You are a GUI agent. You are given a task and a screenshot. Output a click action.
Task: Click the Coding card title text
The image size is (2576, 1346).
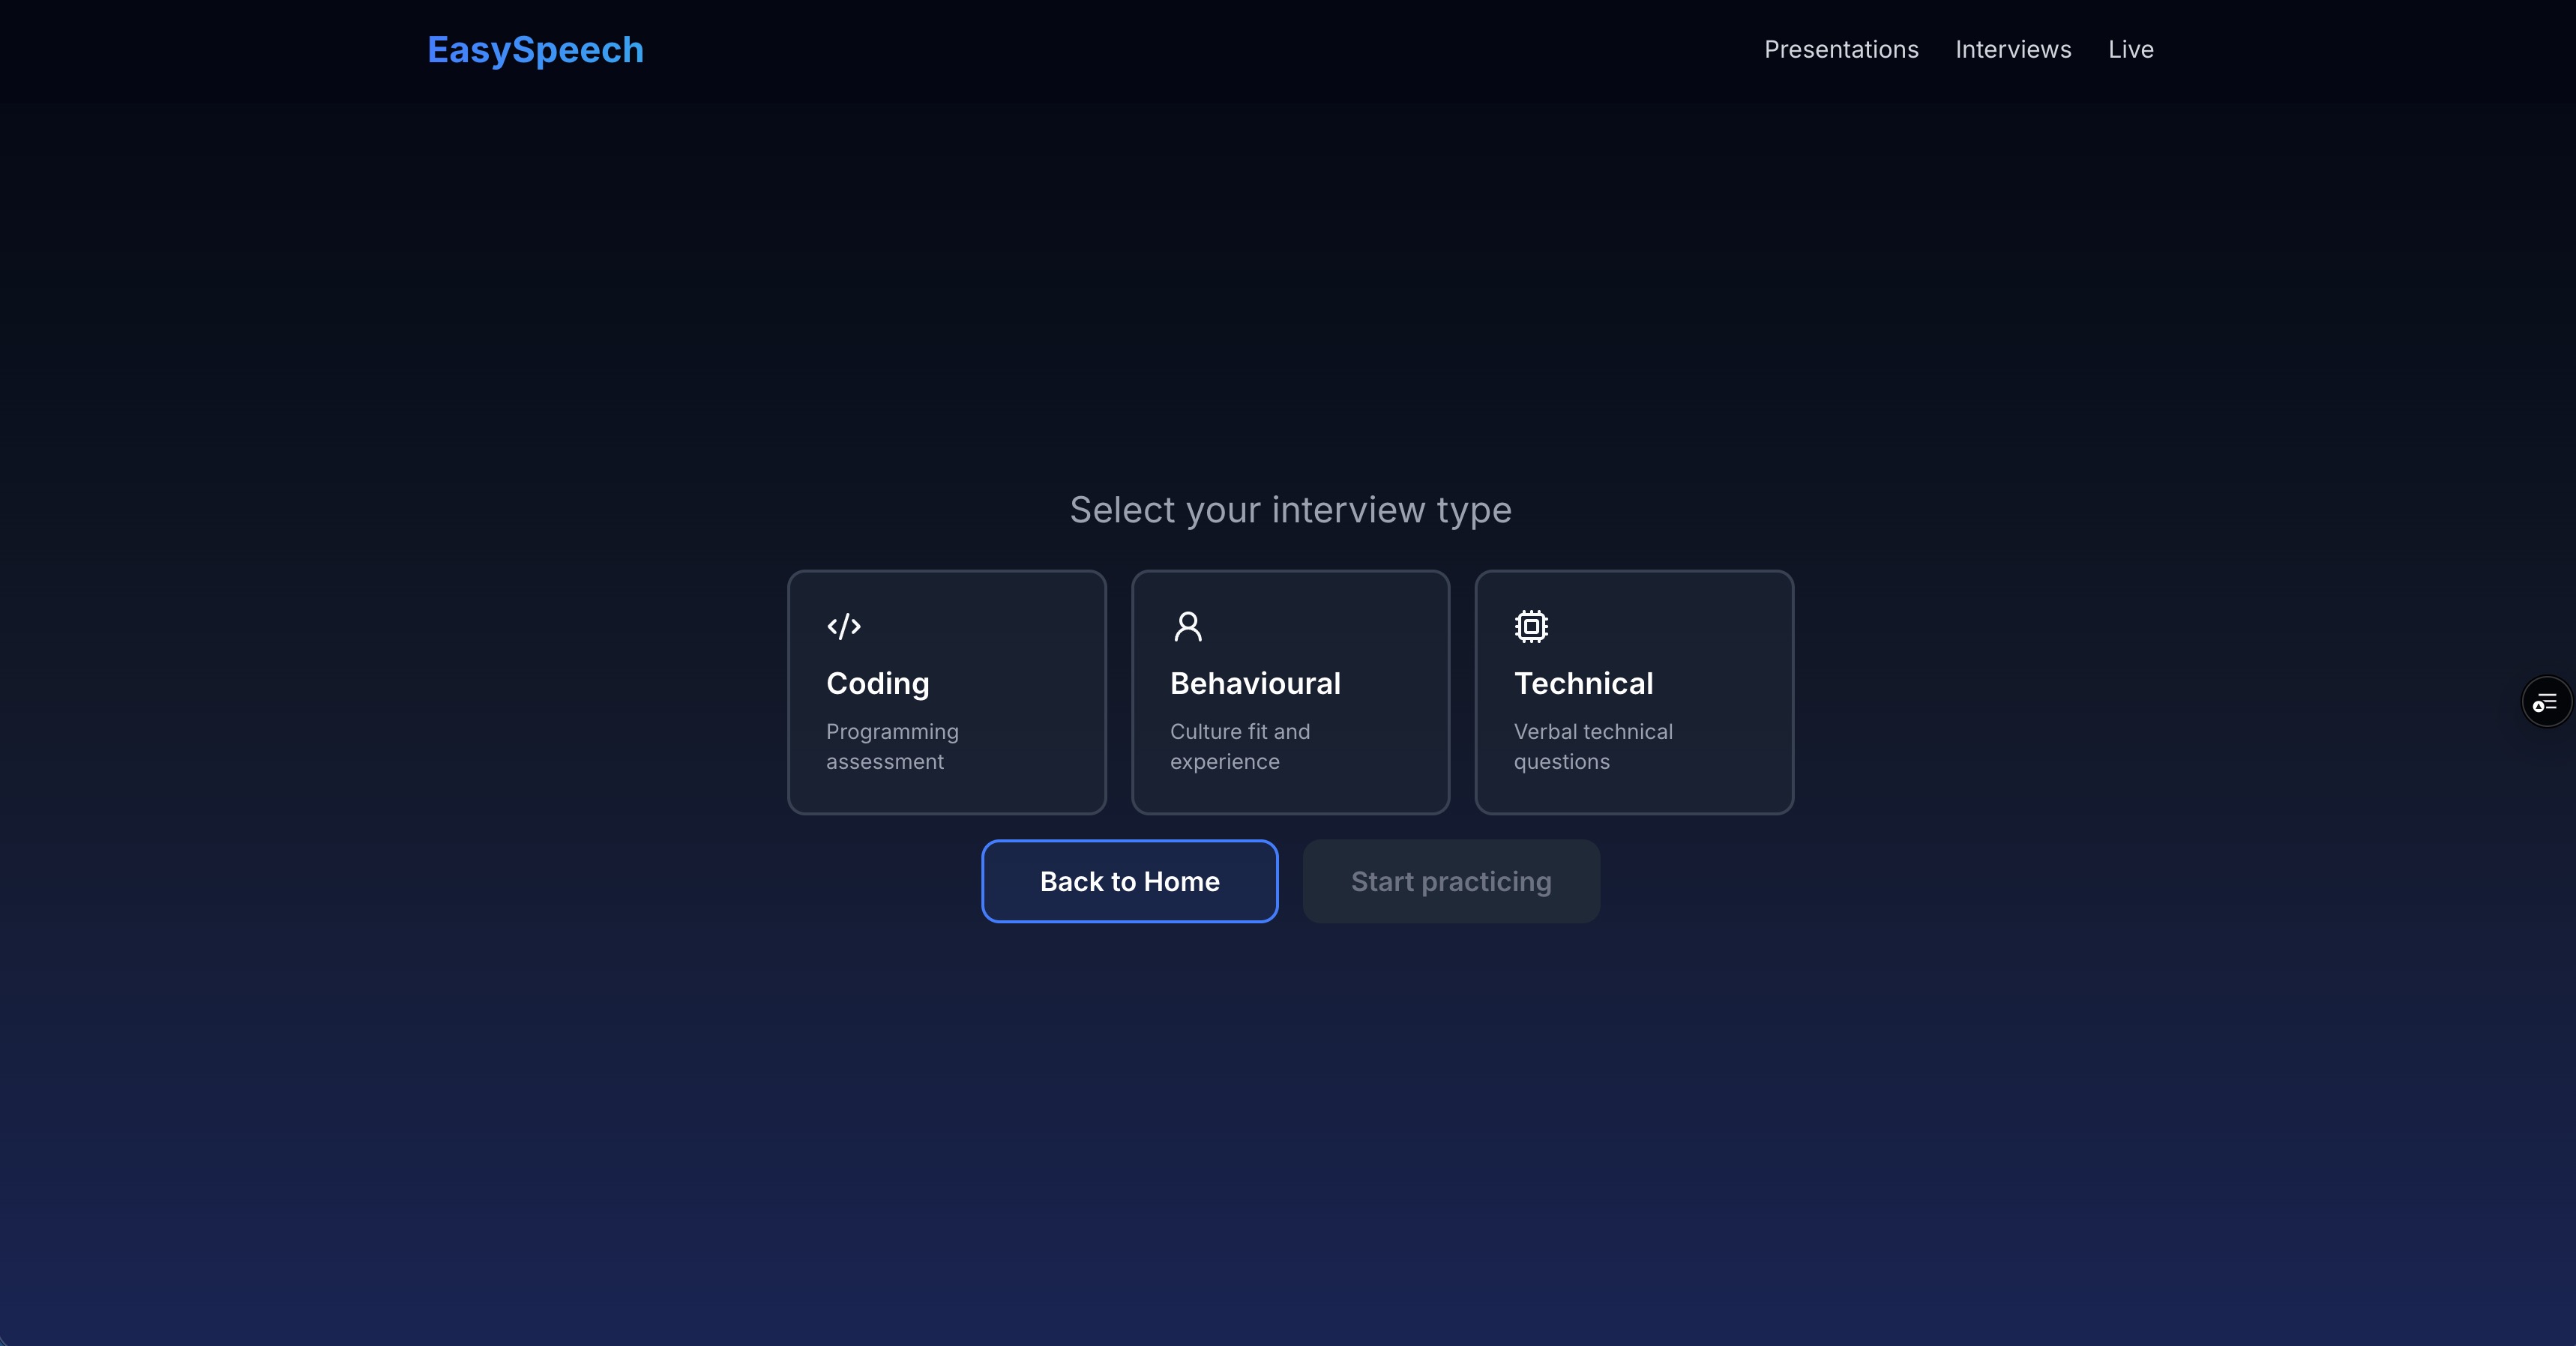pos(877,683)
